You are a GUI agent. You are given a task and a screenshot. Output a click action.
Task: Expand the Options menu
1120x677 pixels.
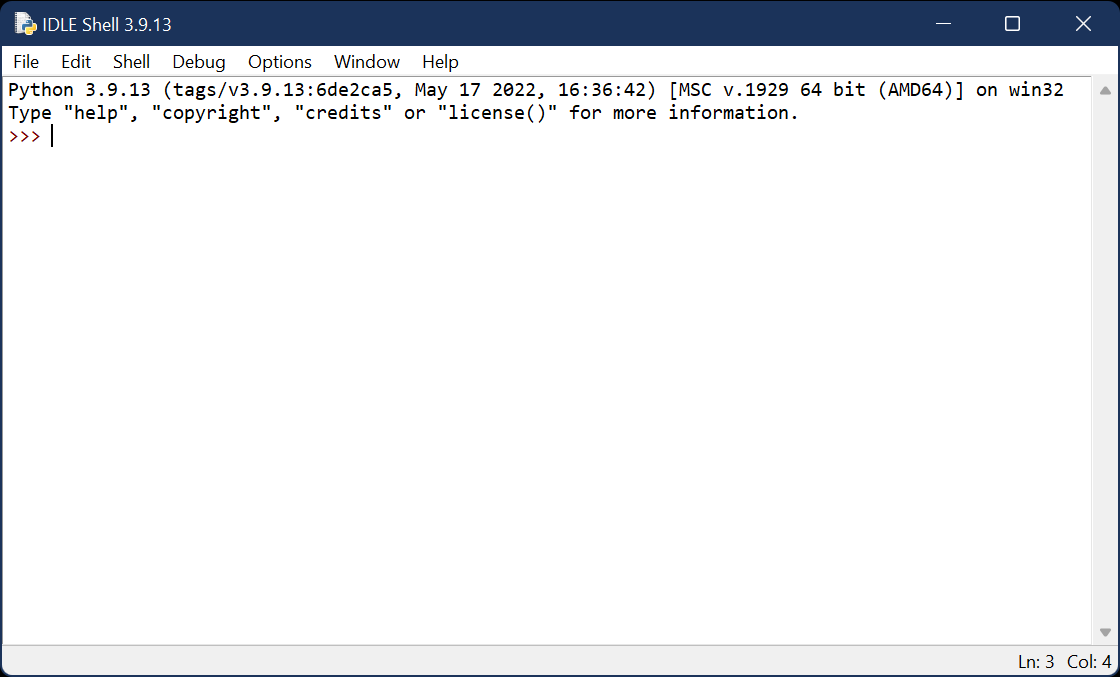[280, 62]
